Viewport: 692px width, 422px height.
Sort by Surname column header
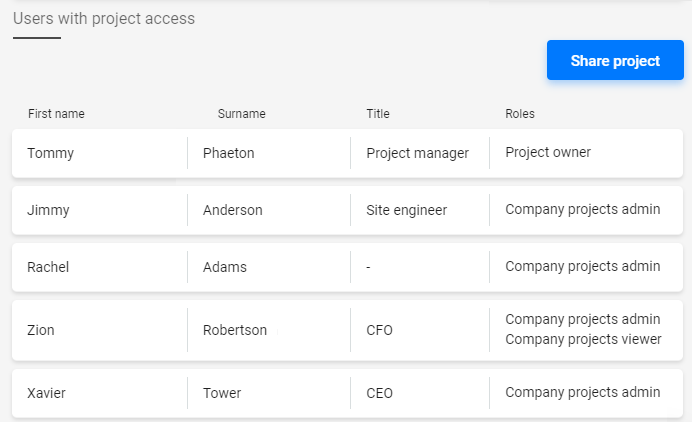coord(241,114)
